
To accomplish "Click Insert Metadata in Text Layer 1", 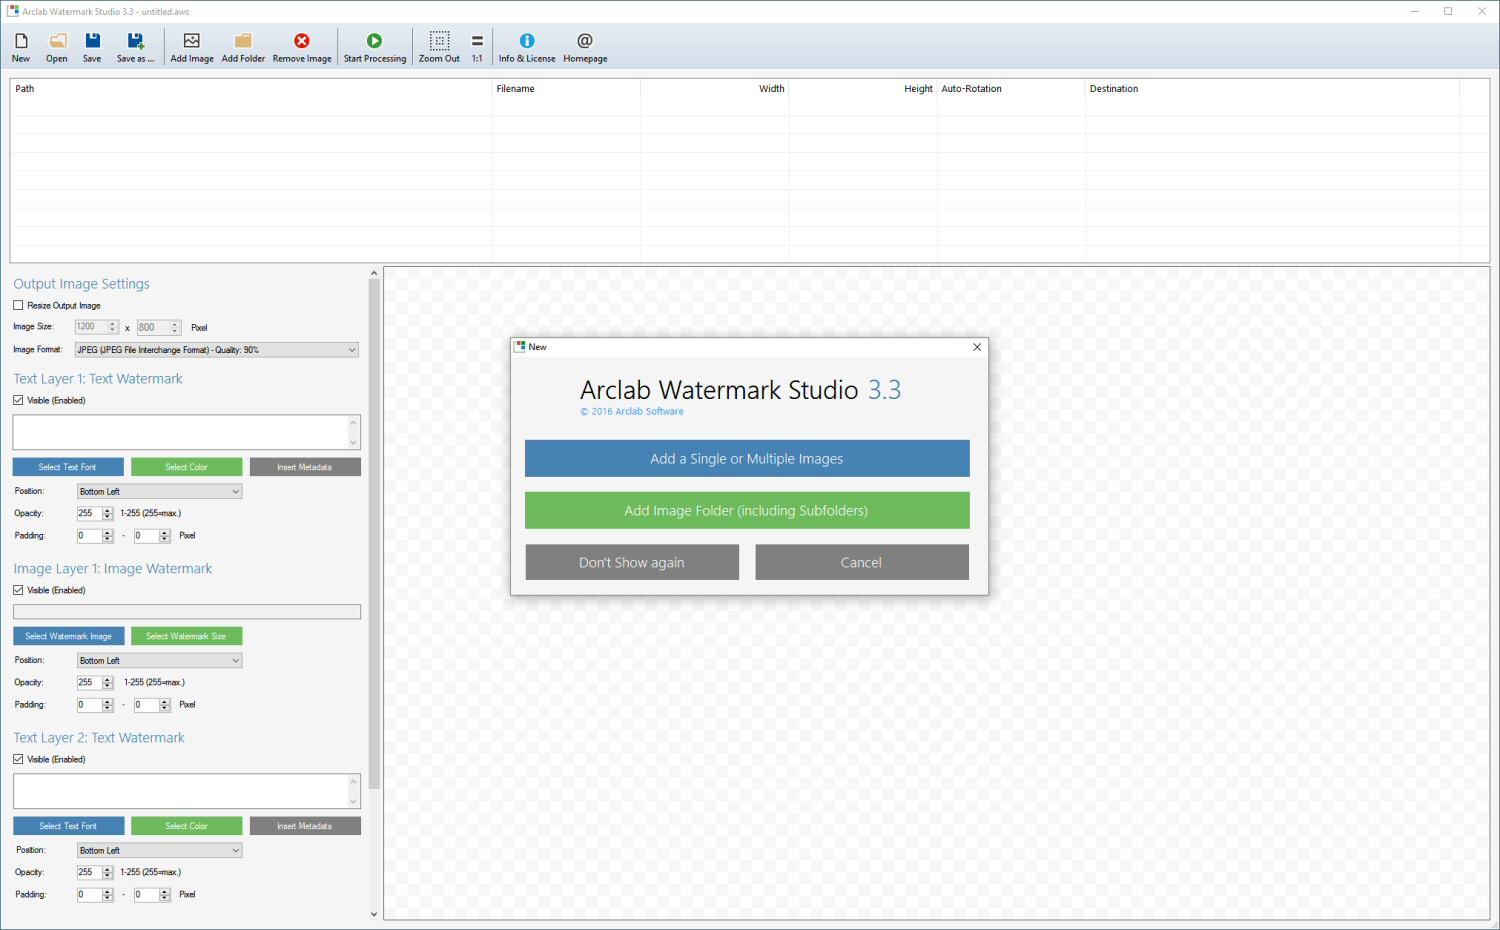I will click(x=305, y=467).
